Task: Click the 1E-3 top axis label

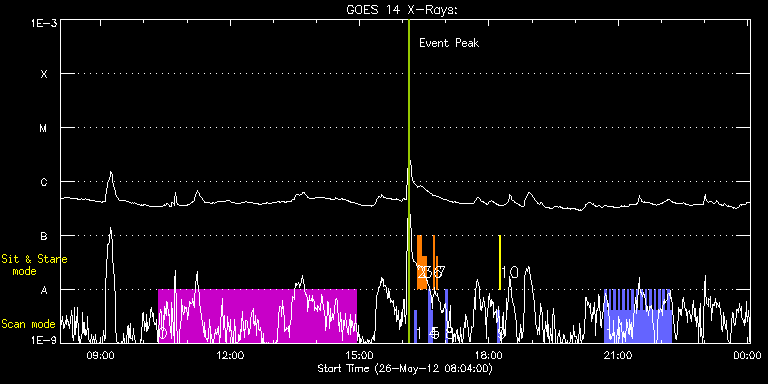Action: point(44,23)
